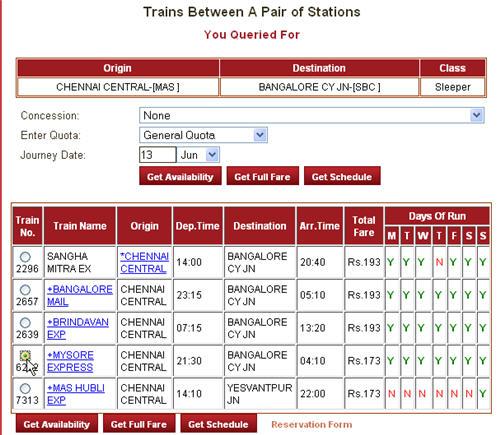Click BANGALORE CY JN-[SBC ] destination cell
This screenshot has width=500, height=435.
(319, 87)
